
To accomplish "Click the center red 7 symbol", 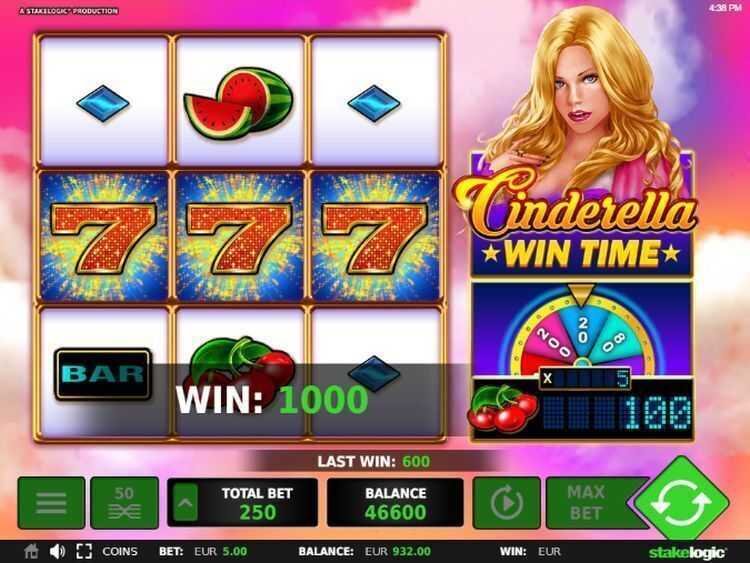I will point(240,238).
